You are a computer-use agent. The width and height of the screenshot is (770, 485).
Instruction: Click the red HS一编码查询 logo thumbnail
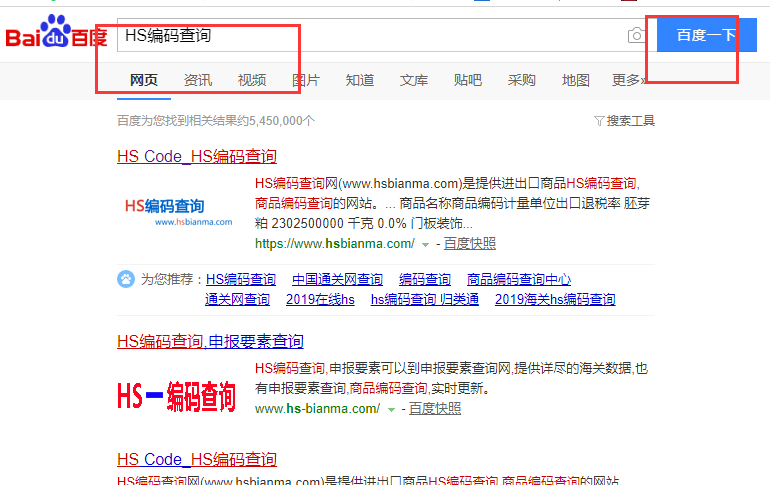[x=177, y=396]
